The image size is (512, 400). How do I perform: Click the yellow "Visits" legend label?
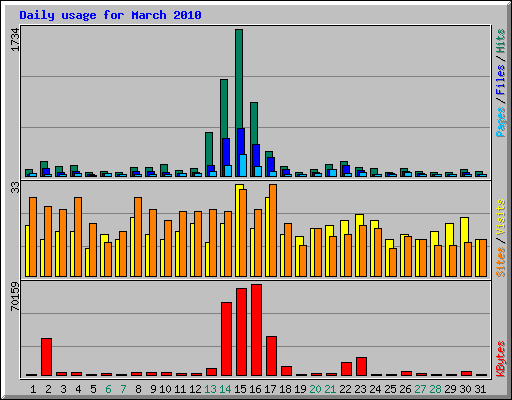[500, 218]
